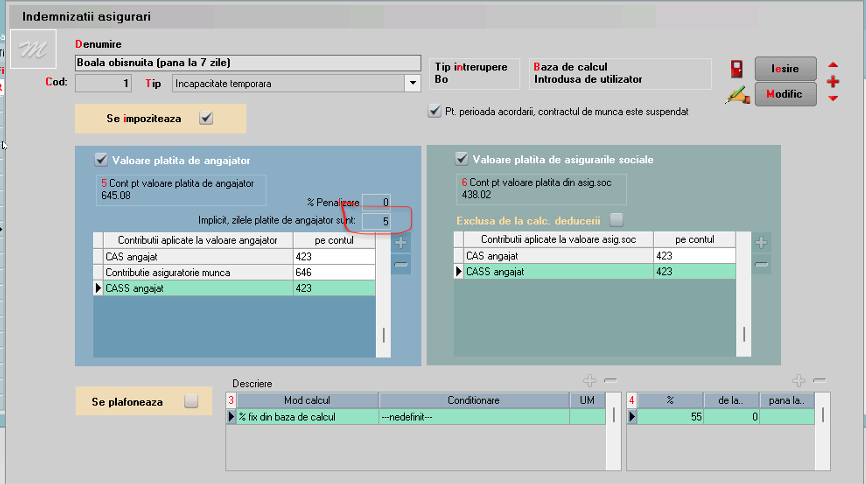Click Baza de calcul field
This screenshot has height=484, width=866.
pos(620,73)
